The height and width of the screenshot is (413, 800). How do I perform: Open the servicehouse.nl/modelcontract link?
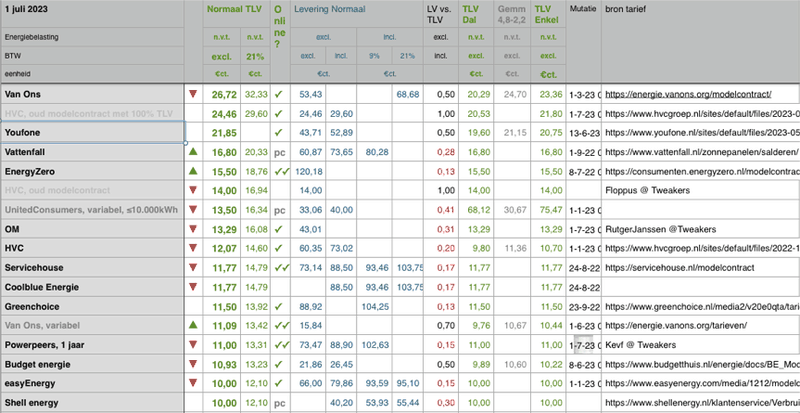pyautogui.click(x=680, y=268)
